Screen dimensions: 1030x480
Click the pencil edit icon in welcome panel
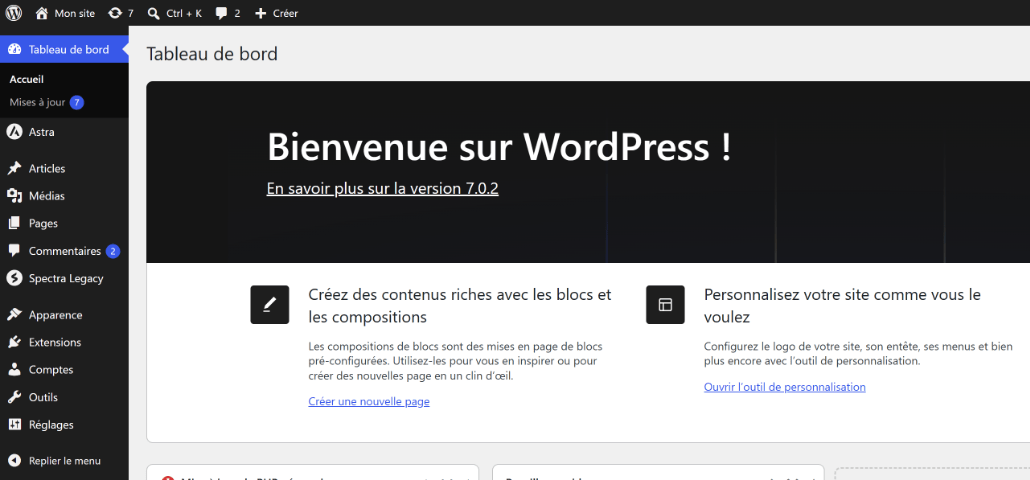click(x=270, y=305)
